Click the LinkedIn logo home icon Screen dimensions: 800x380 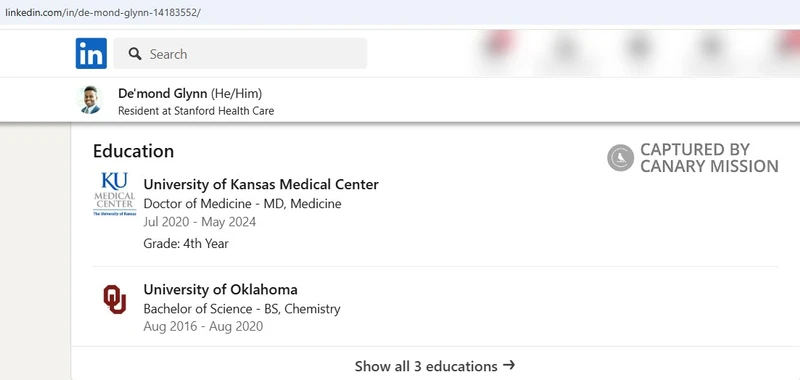point(91,53)
